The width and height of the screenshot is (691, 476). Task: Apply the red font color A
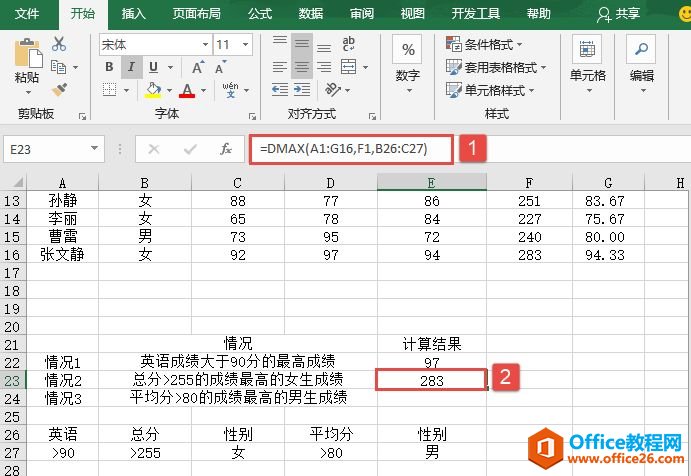click(x=187, y=90)
